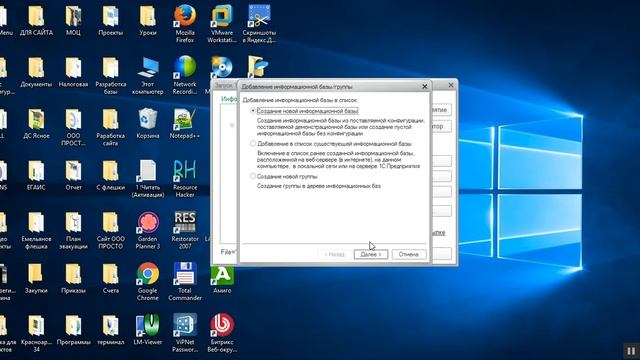Click the Далее > button
Viewport: 640px width, 360px height.
[371, 254]
